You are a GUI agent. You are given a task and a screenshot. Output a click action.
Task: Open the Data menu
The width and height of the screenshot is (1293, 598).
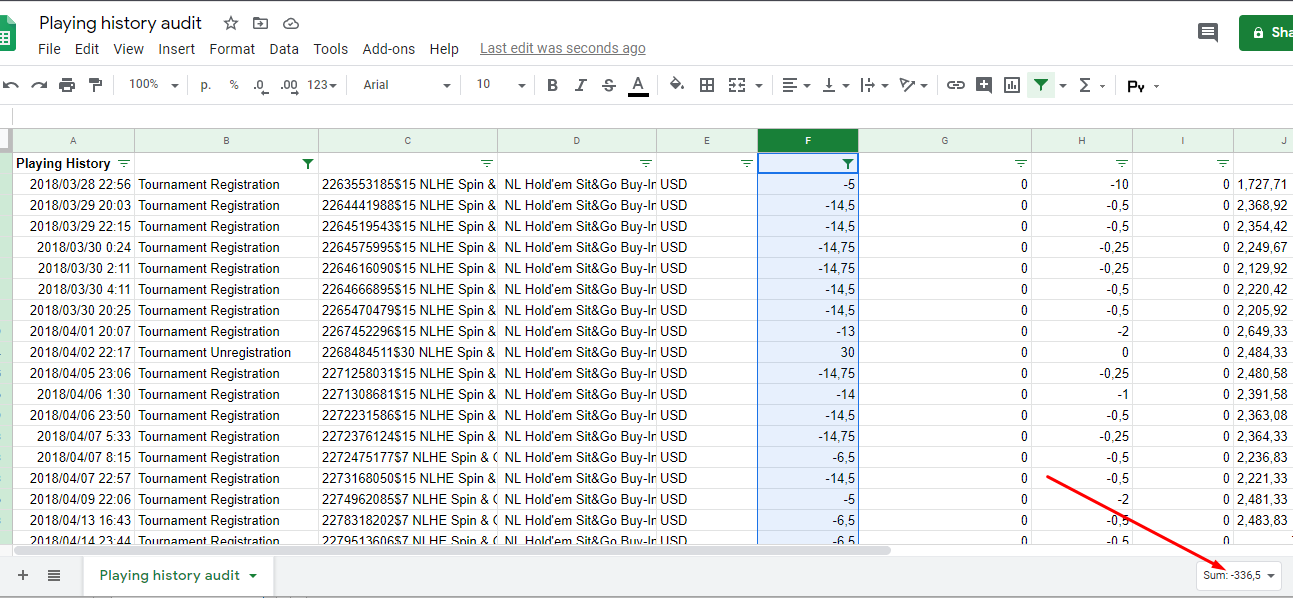284,49
